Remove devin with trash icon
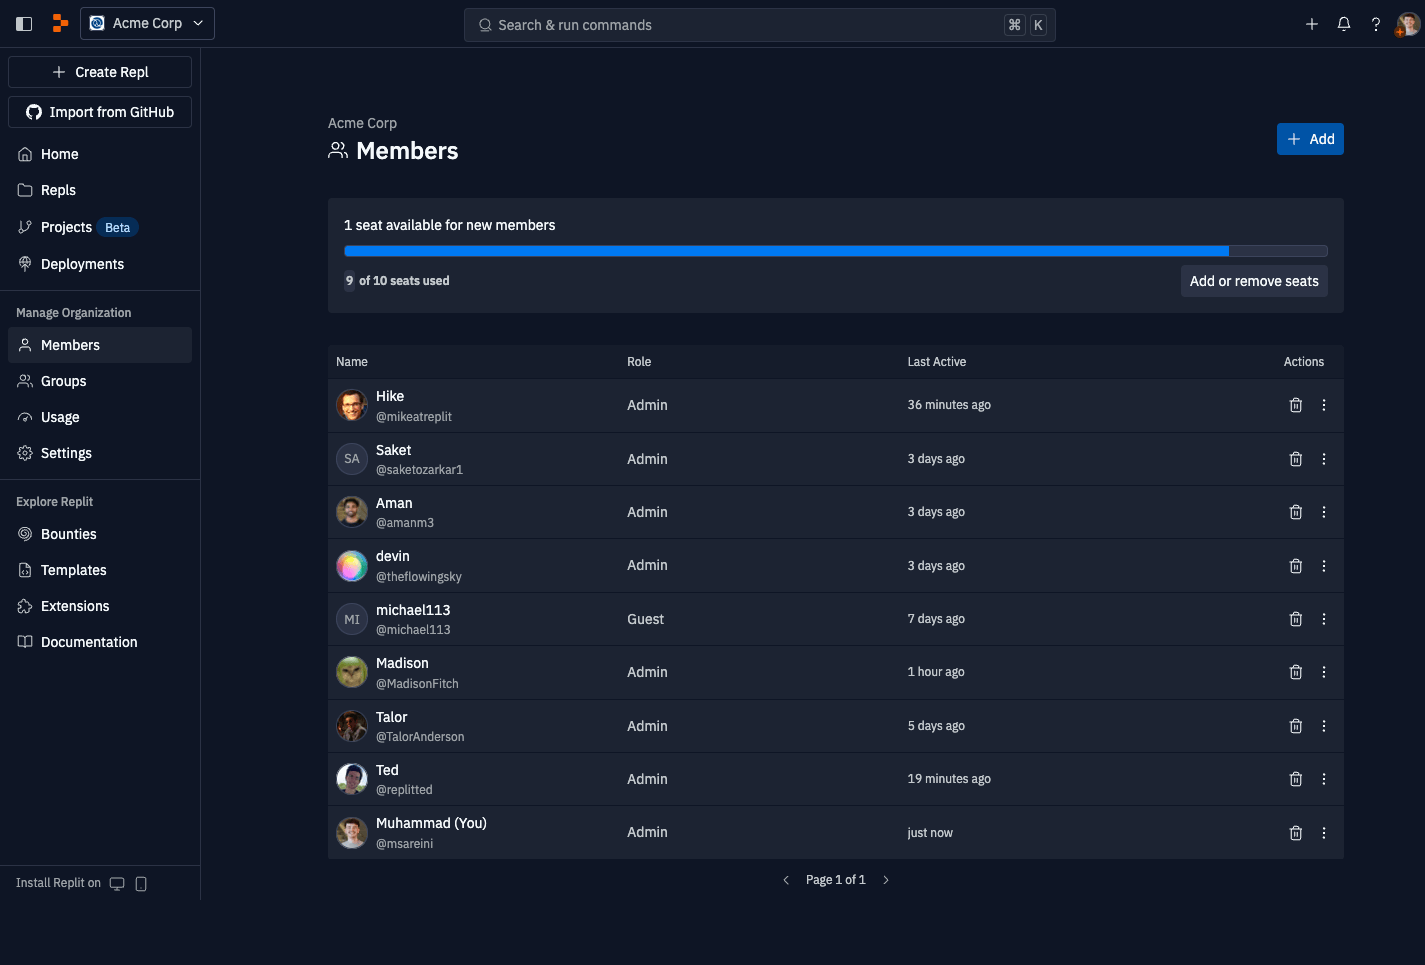This screenshot has width=1425, height=965. point(1296,566)
